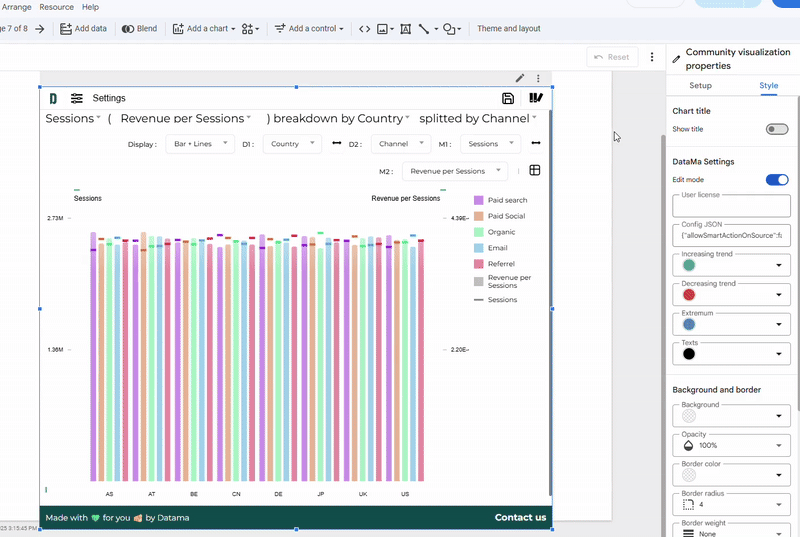This screenshot has width=800, height=537.
Task: Disable the Edit mode switch
Action: click(776, 180)
